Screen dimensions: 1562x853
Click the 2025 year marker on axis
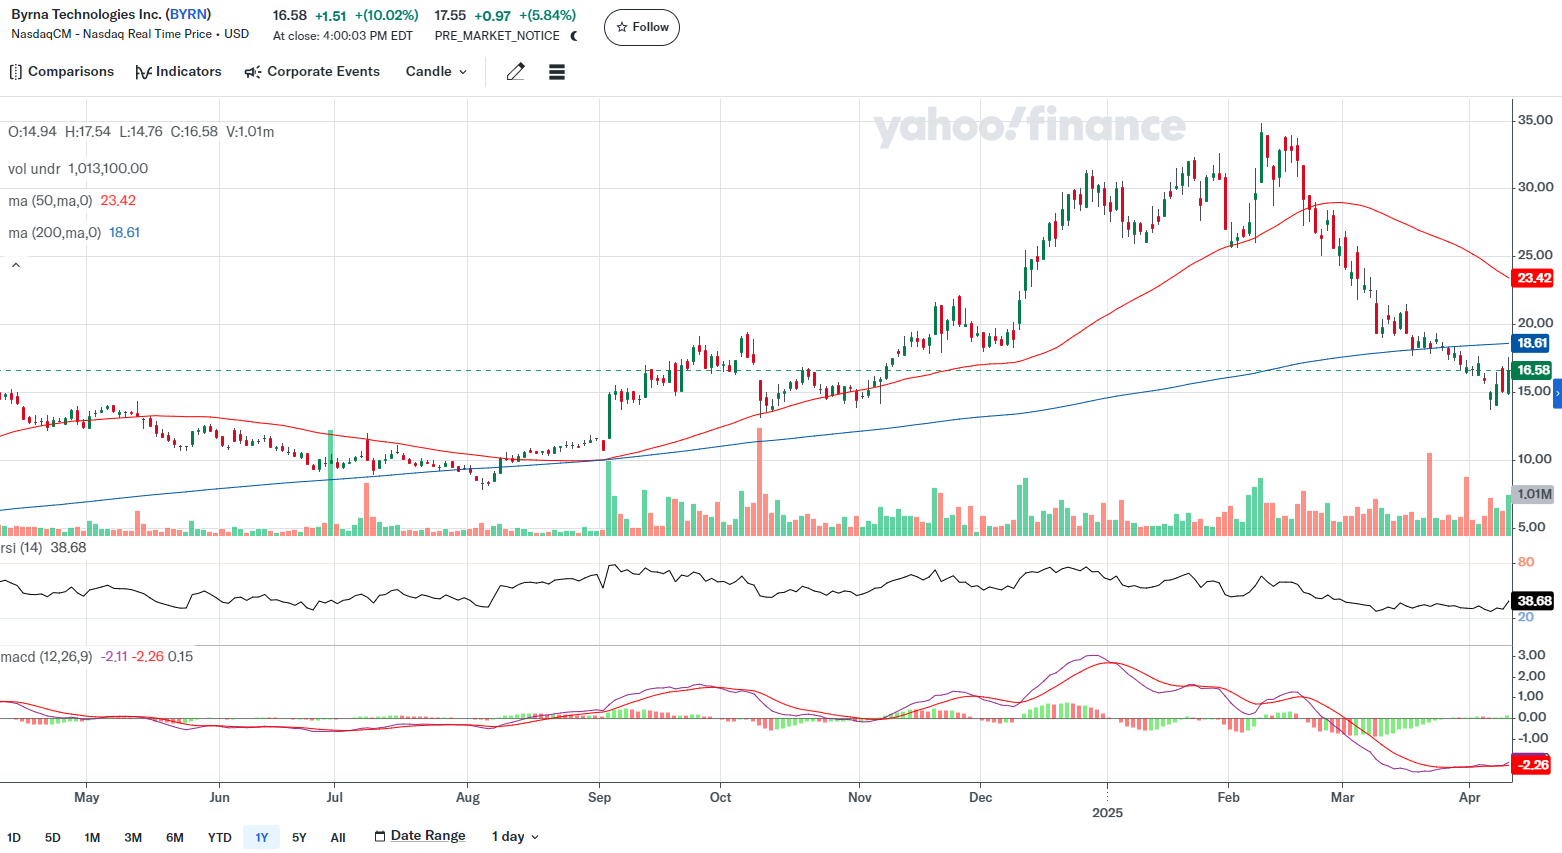1107,812
